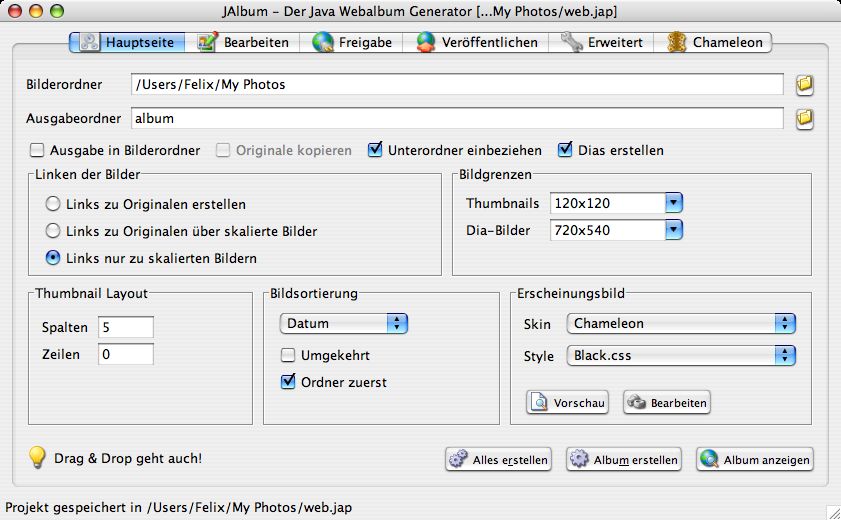841x520 pixels.
Task: Click status text Projekt gespeichert in
Action: point(179,507)
